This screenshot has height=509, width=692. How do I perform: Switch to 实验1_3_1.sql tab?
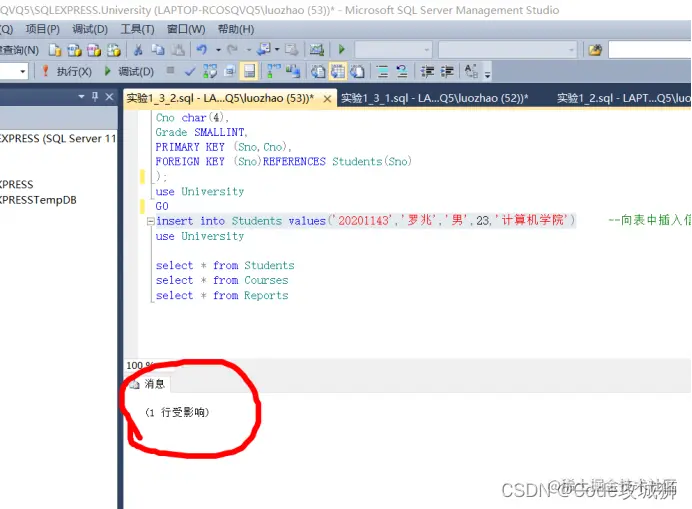click(x=434, y=98)
